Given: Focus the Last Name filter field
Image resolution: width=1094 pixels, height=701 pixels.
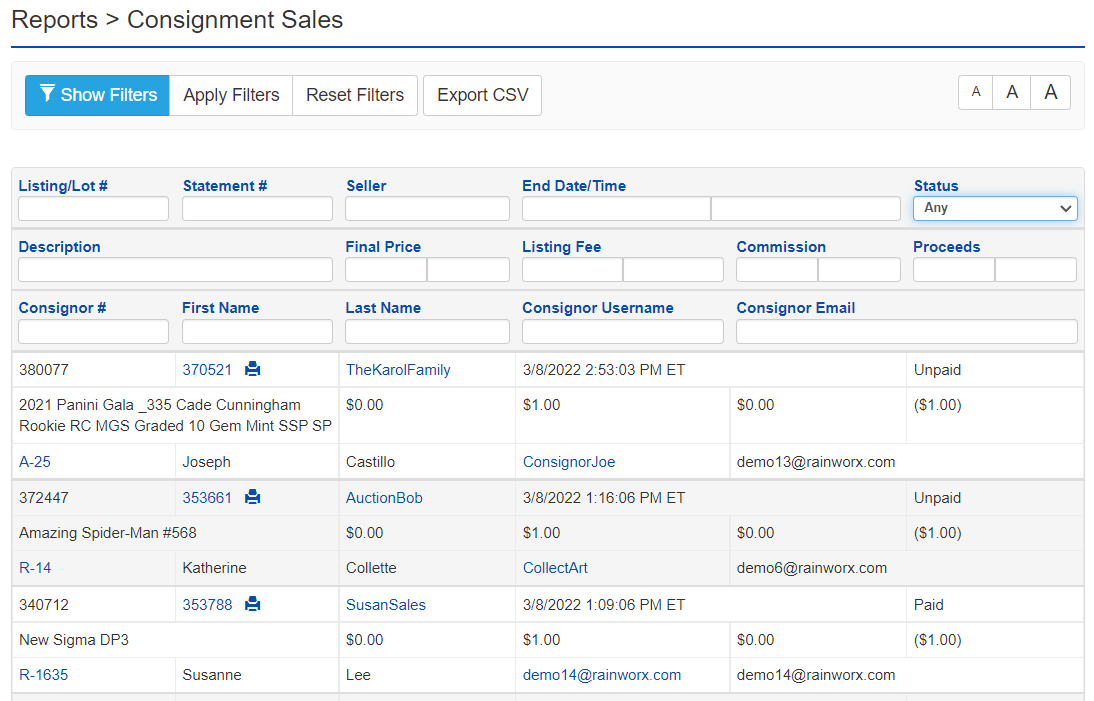Looking at the screenshot, I should click(x=427, y=331).
